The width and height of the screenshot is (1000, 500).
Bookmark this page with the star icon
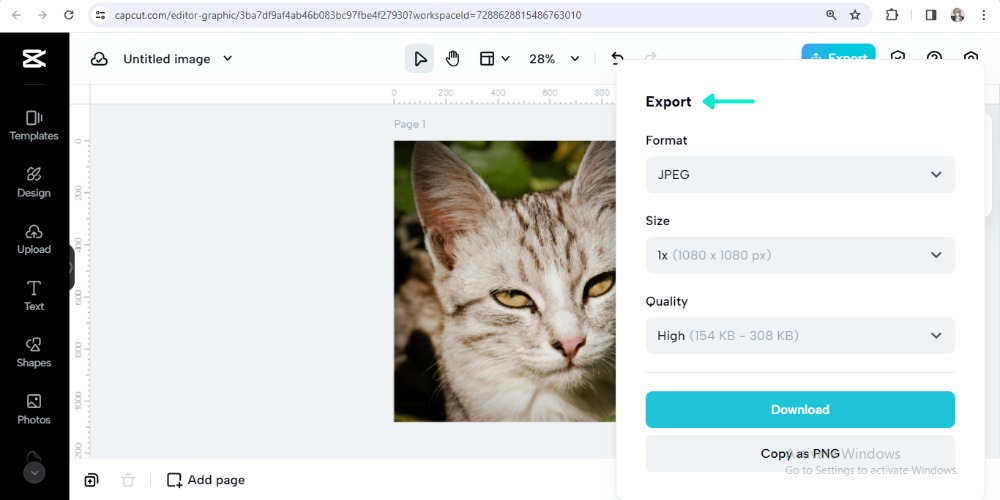pos(855,15)
